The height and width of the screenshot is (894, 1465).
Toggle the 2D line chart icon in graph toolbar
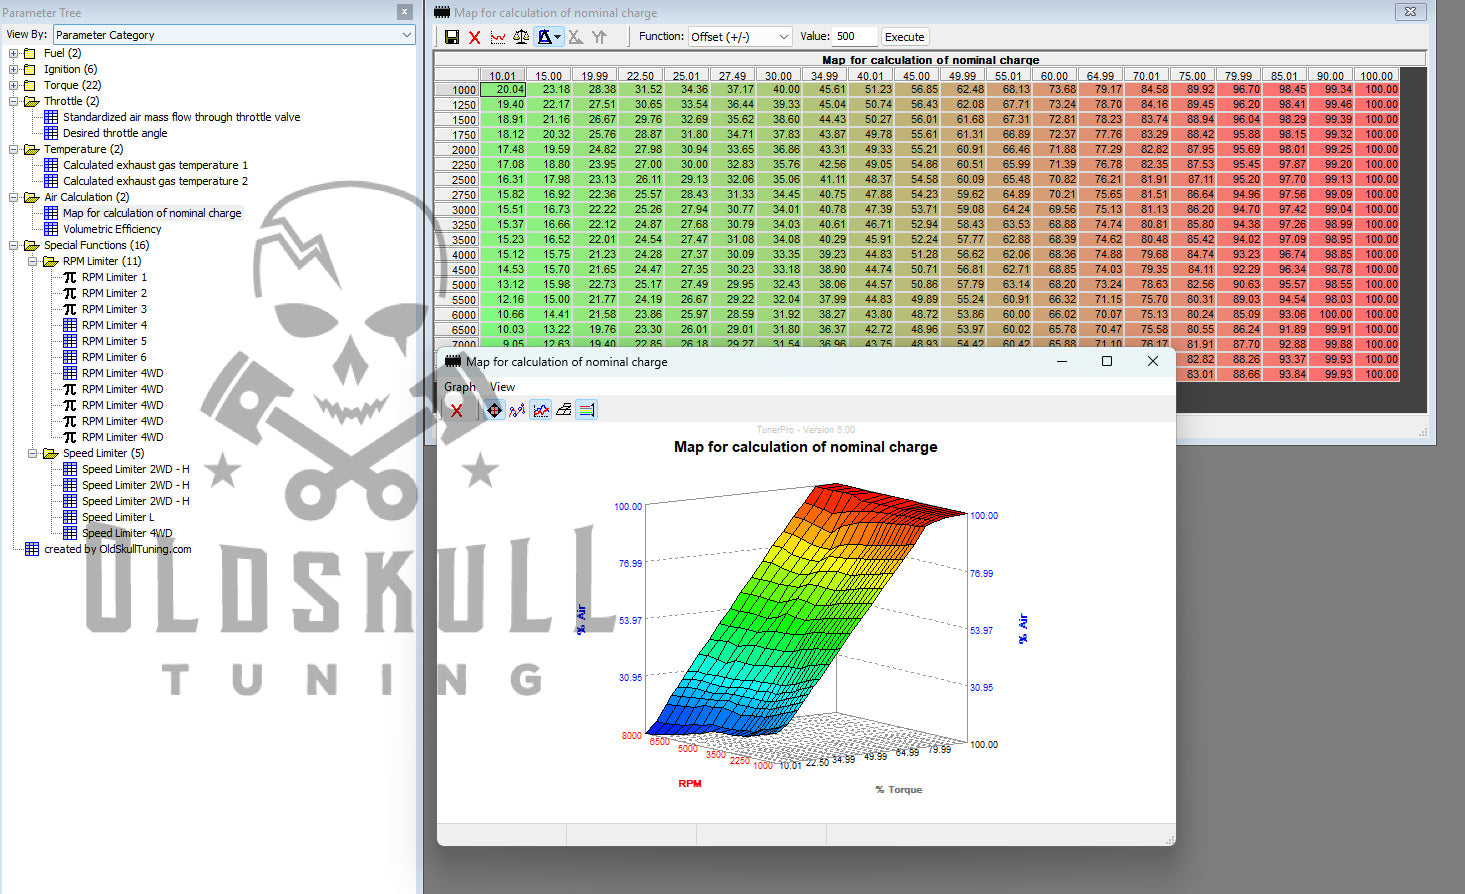541,410
